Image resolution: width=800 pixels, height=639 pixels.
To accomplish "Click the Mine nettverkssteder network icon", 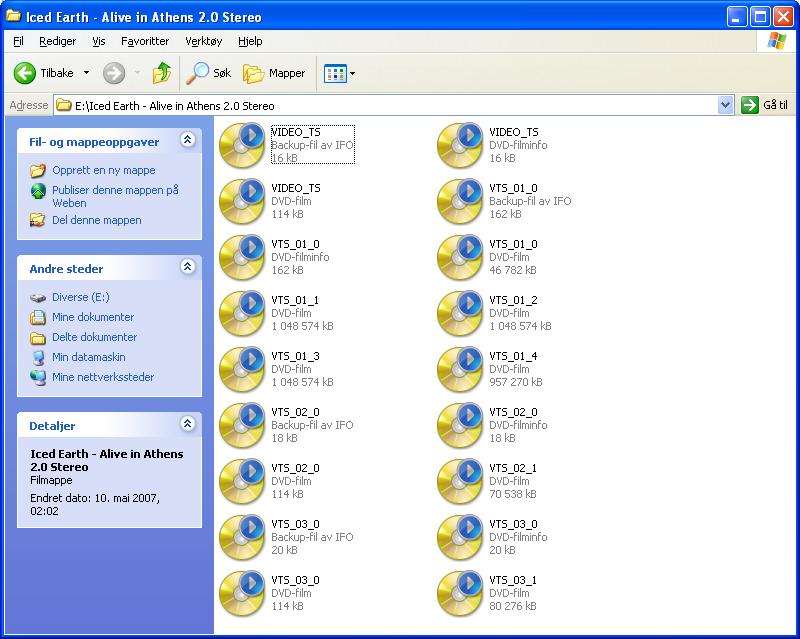I will point(38,378).
